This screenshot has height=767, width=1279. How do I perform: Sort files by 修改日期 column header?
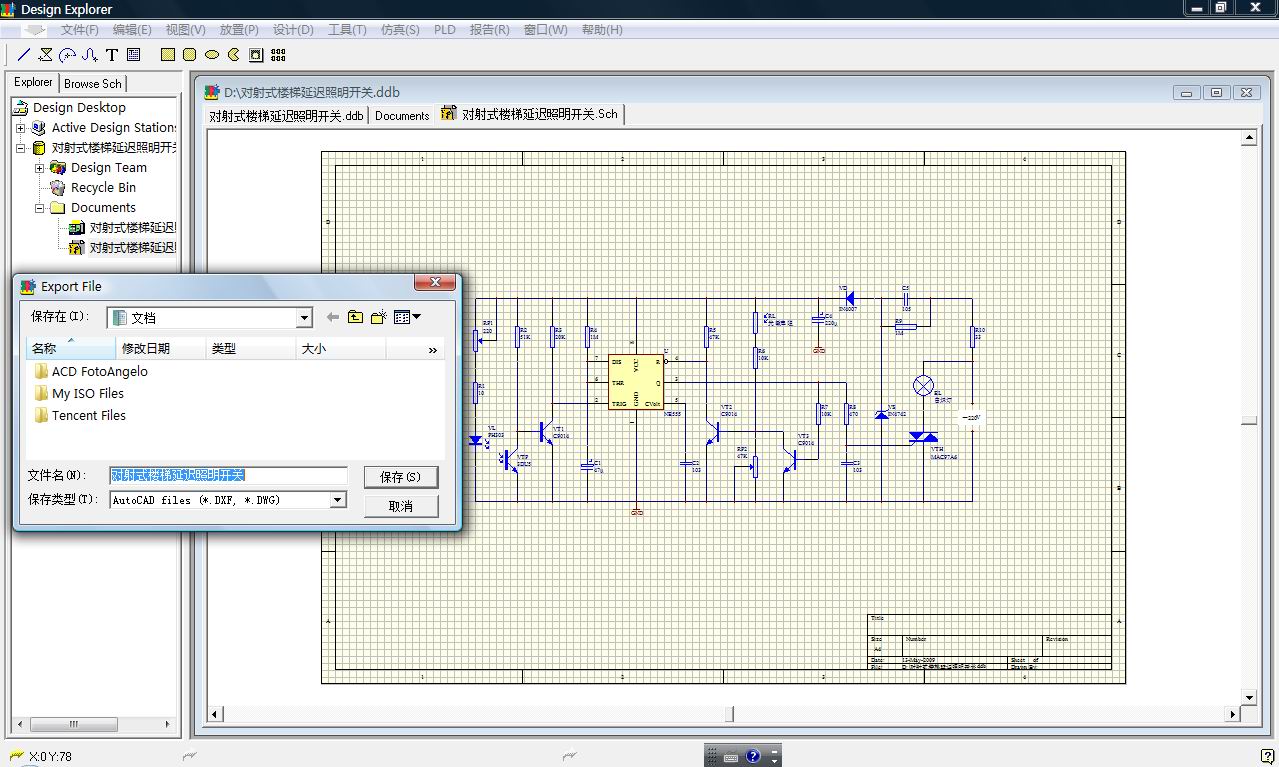[x=160, y=348]
